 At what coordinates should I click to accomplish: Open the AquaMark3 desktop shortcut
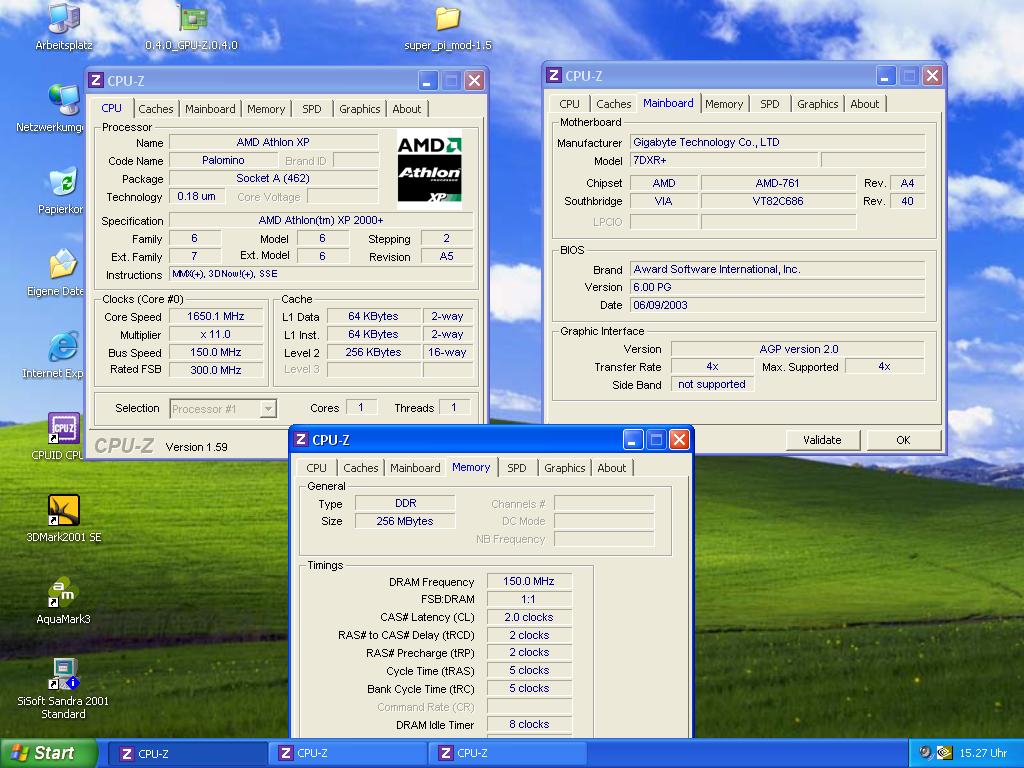pos(63,593)
